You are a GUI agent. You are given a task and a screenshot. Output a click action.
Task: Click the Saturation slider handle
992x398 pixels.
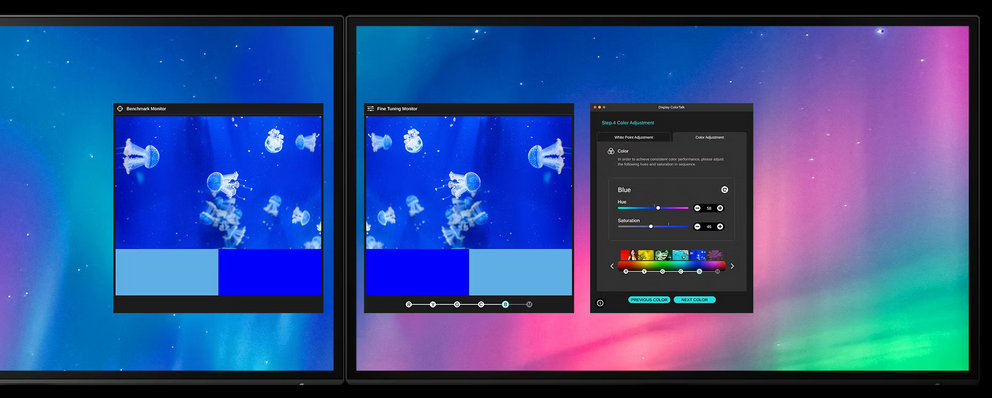(x=651, y=227)
